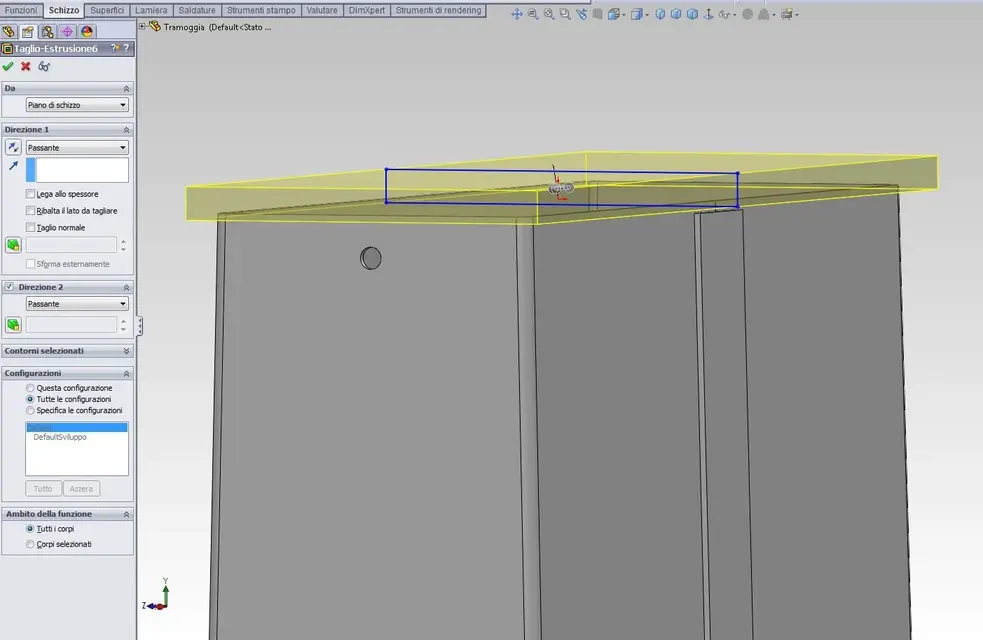Expand Contorni selezionati section
983x640 pixels.
point(126,351)
